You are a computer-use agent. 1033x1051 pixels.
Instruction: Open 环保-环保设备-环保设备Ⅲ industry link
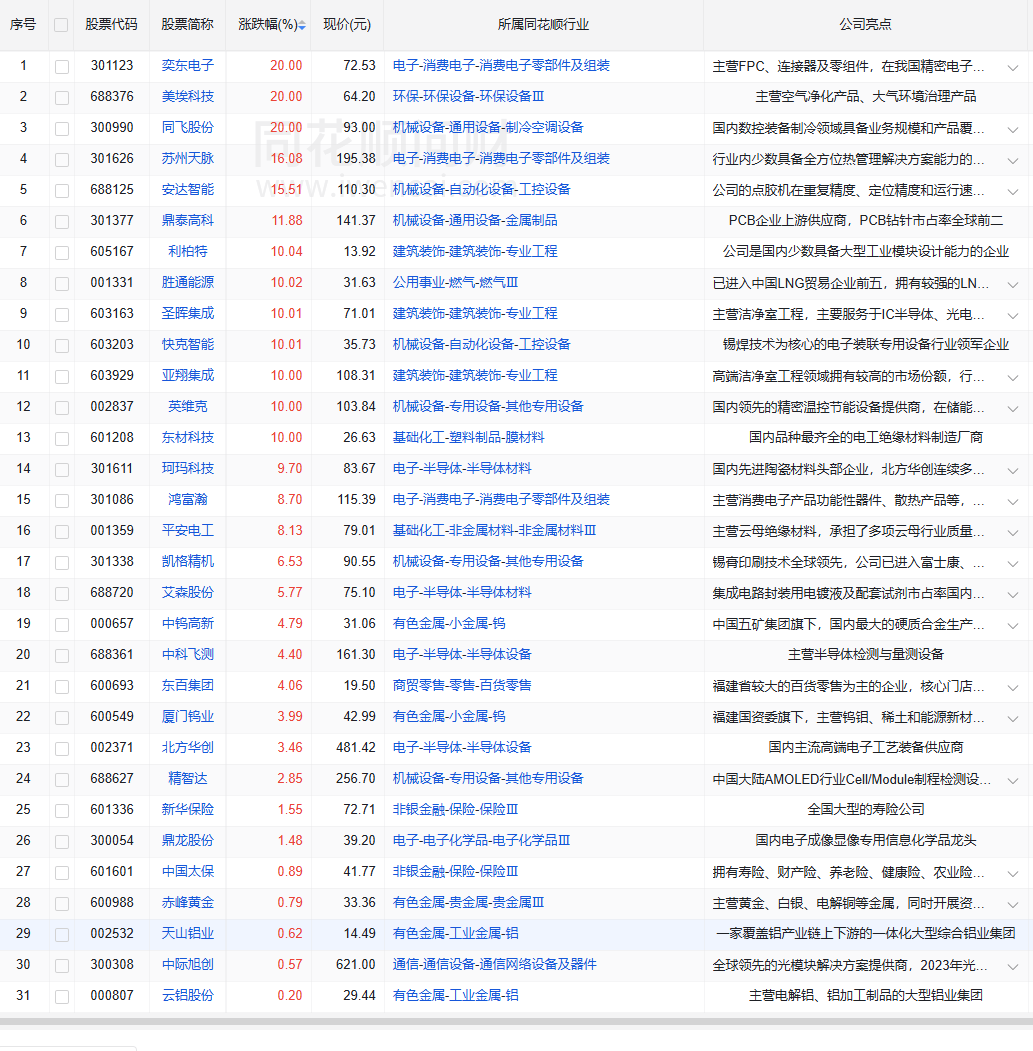point(468,96)
